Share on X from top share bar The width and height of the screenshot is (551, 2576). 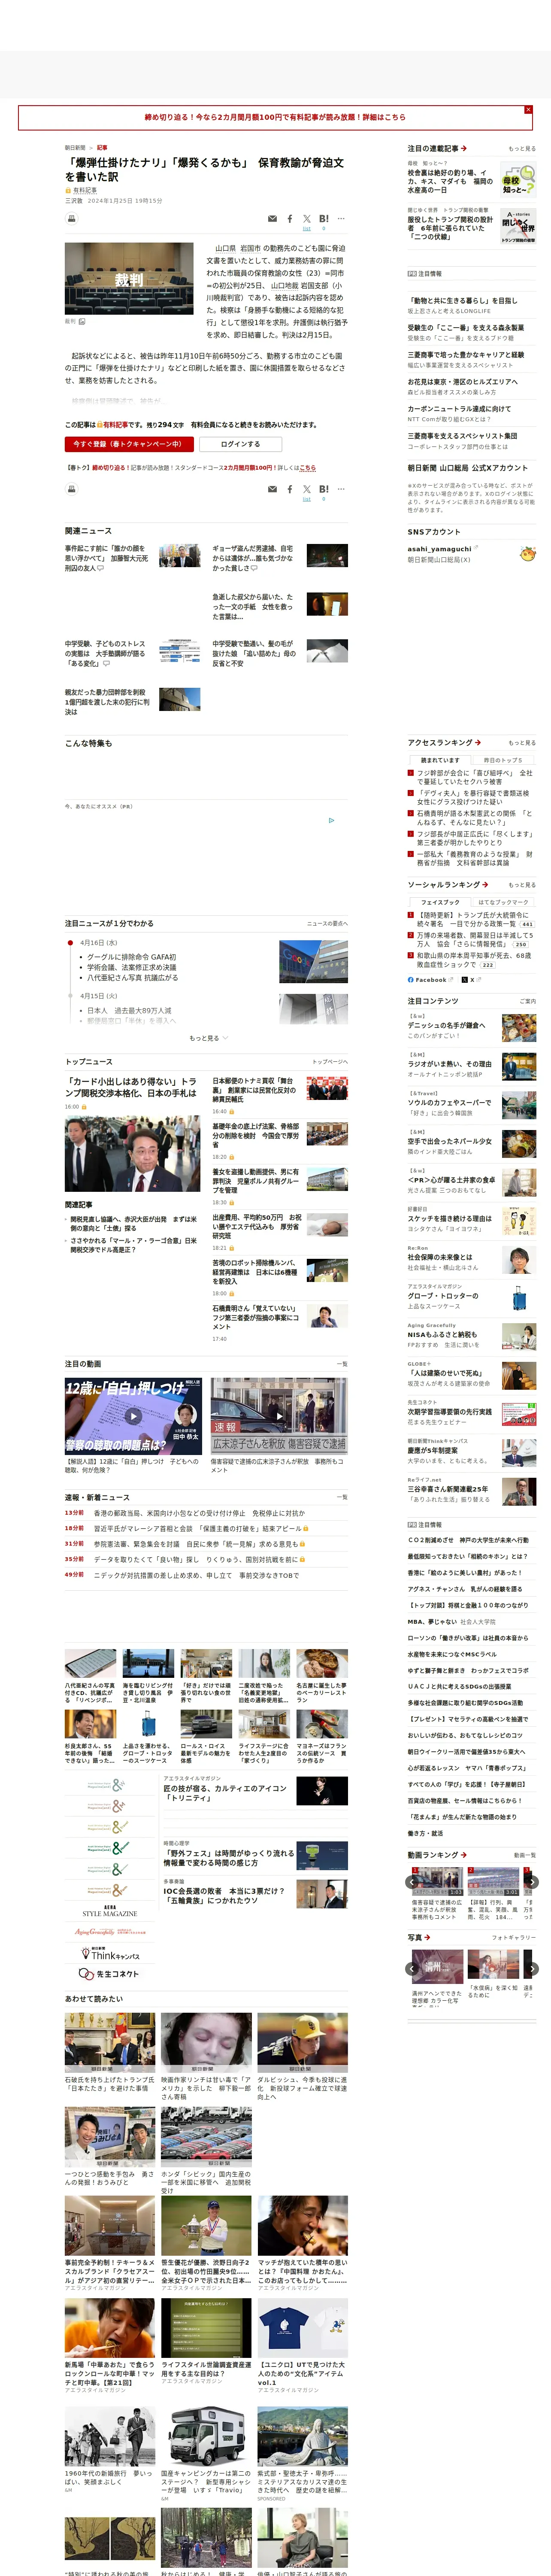[x=306, y=220]
